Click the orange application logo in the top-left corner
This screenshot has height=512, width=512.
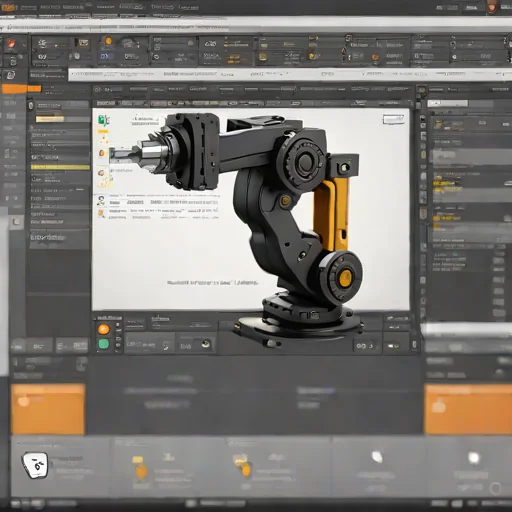point(8,7)
